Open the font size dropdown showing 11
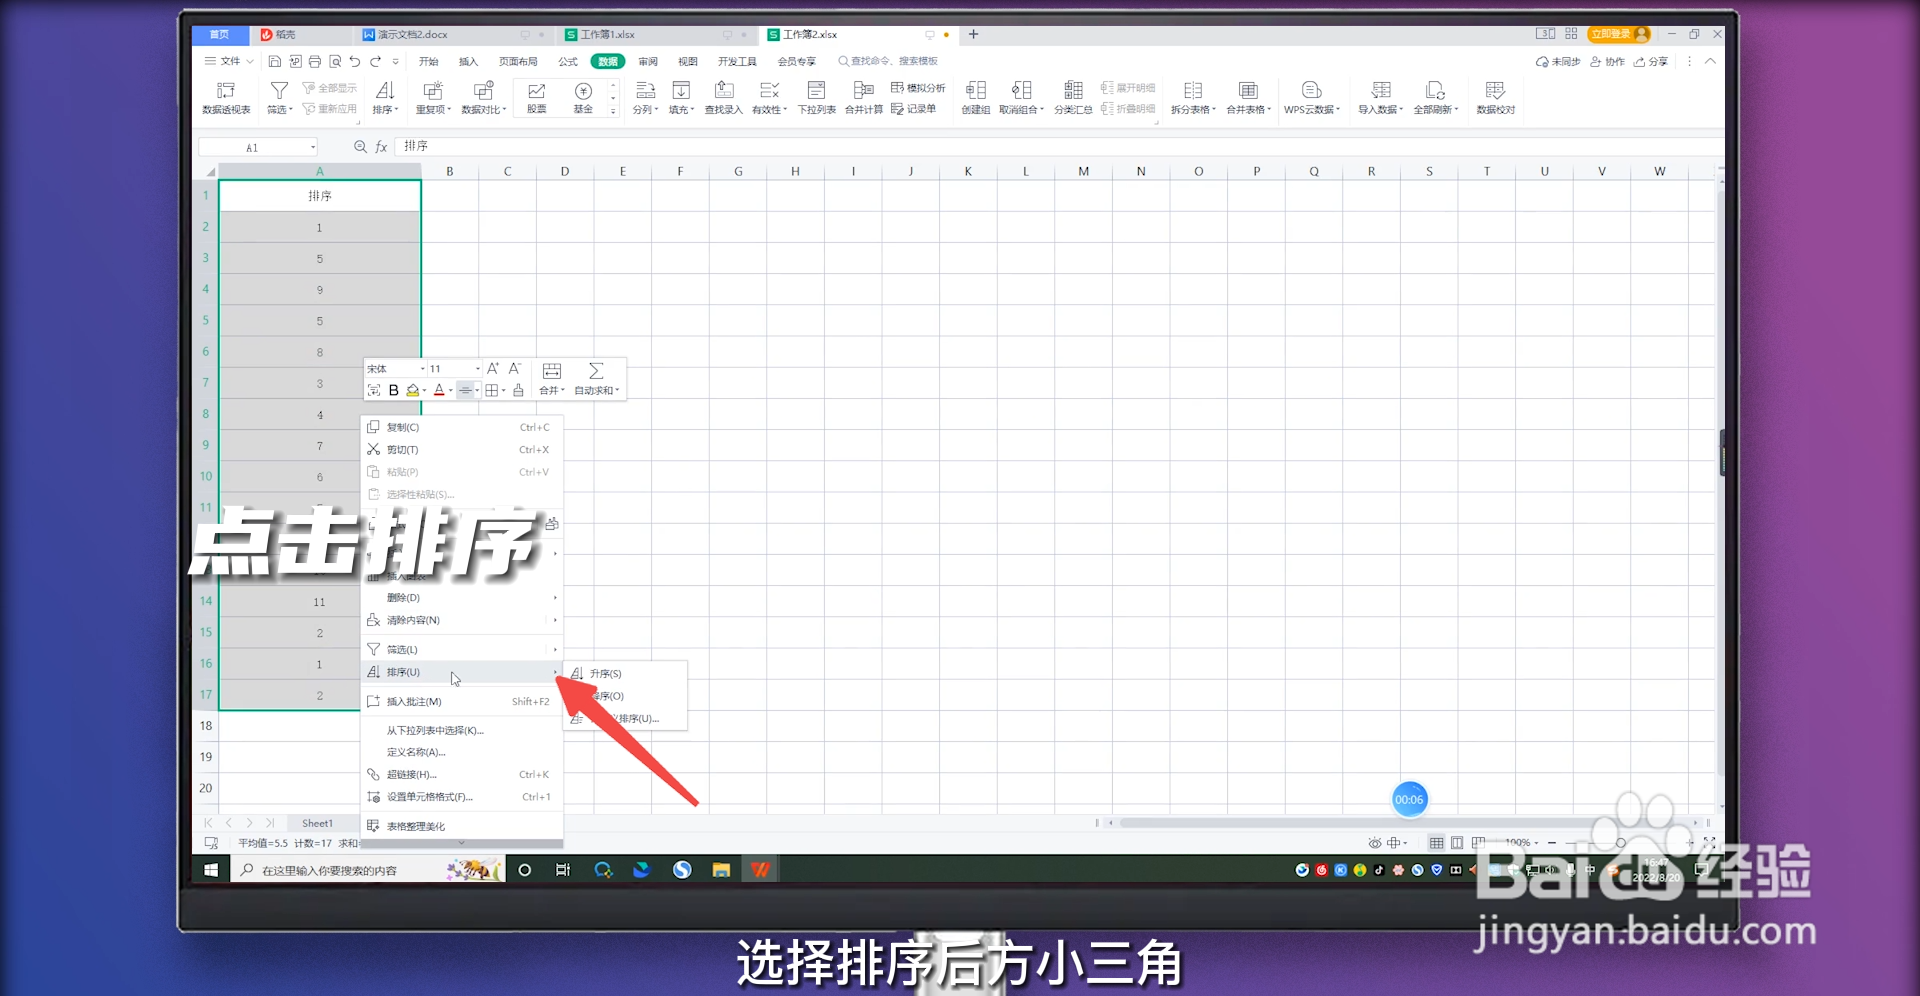 476,368
